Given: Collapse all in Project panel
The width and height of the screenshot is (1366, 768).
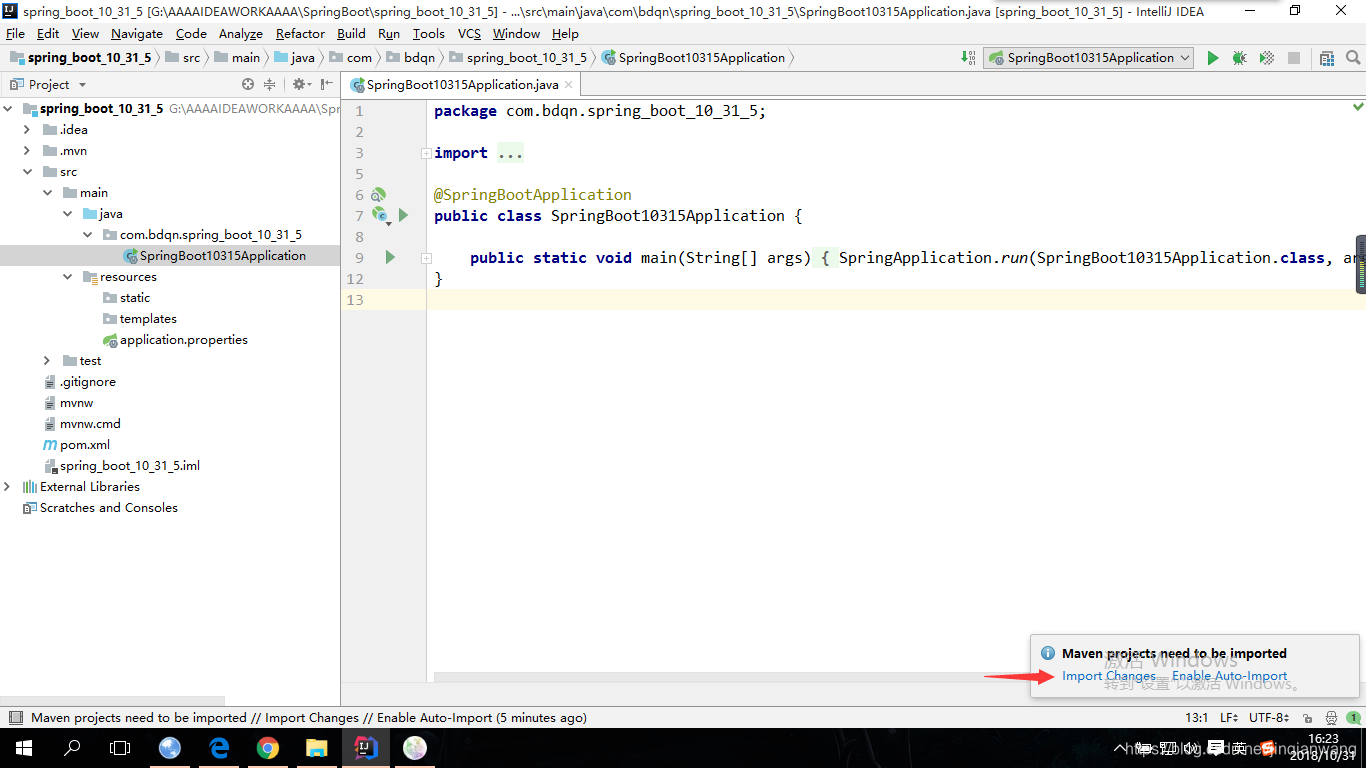Looking at the screenshot, I should coord(269,85).
